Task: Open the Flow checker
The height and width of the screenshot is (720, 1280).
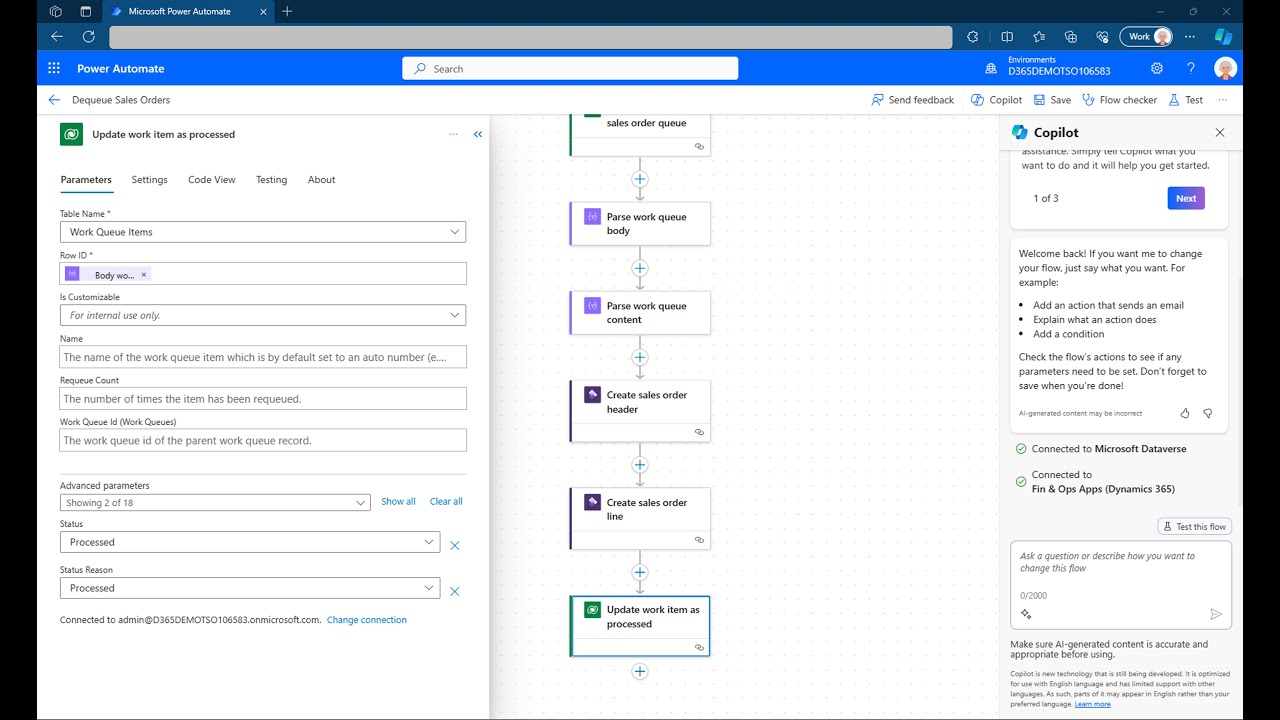Action: pyautogui.click(x=1119, y=100)
